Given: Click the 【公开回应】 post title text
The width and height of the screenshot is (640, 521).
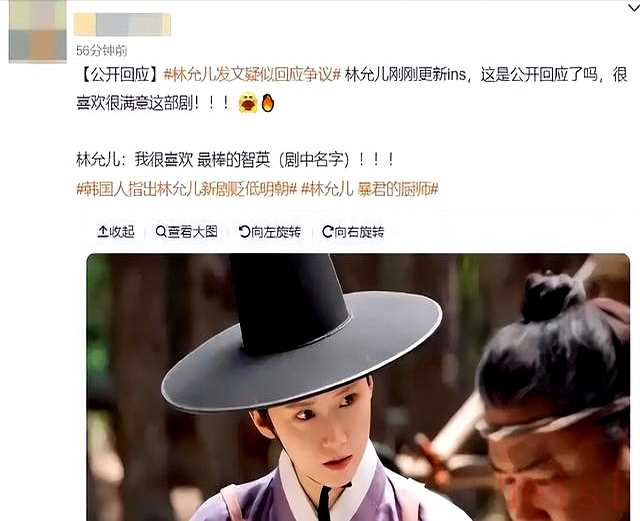Looking at the screenshot, I should [x=120, y=75].
